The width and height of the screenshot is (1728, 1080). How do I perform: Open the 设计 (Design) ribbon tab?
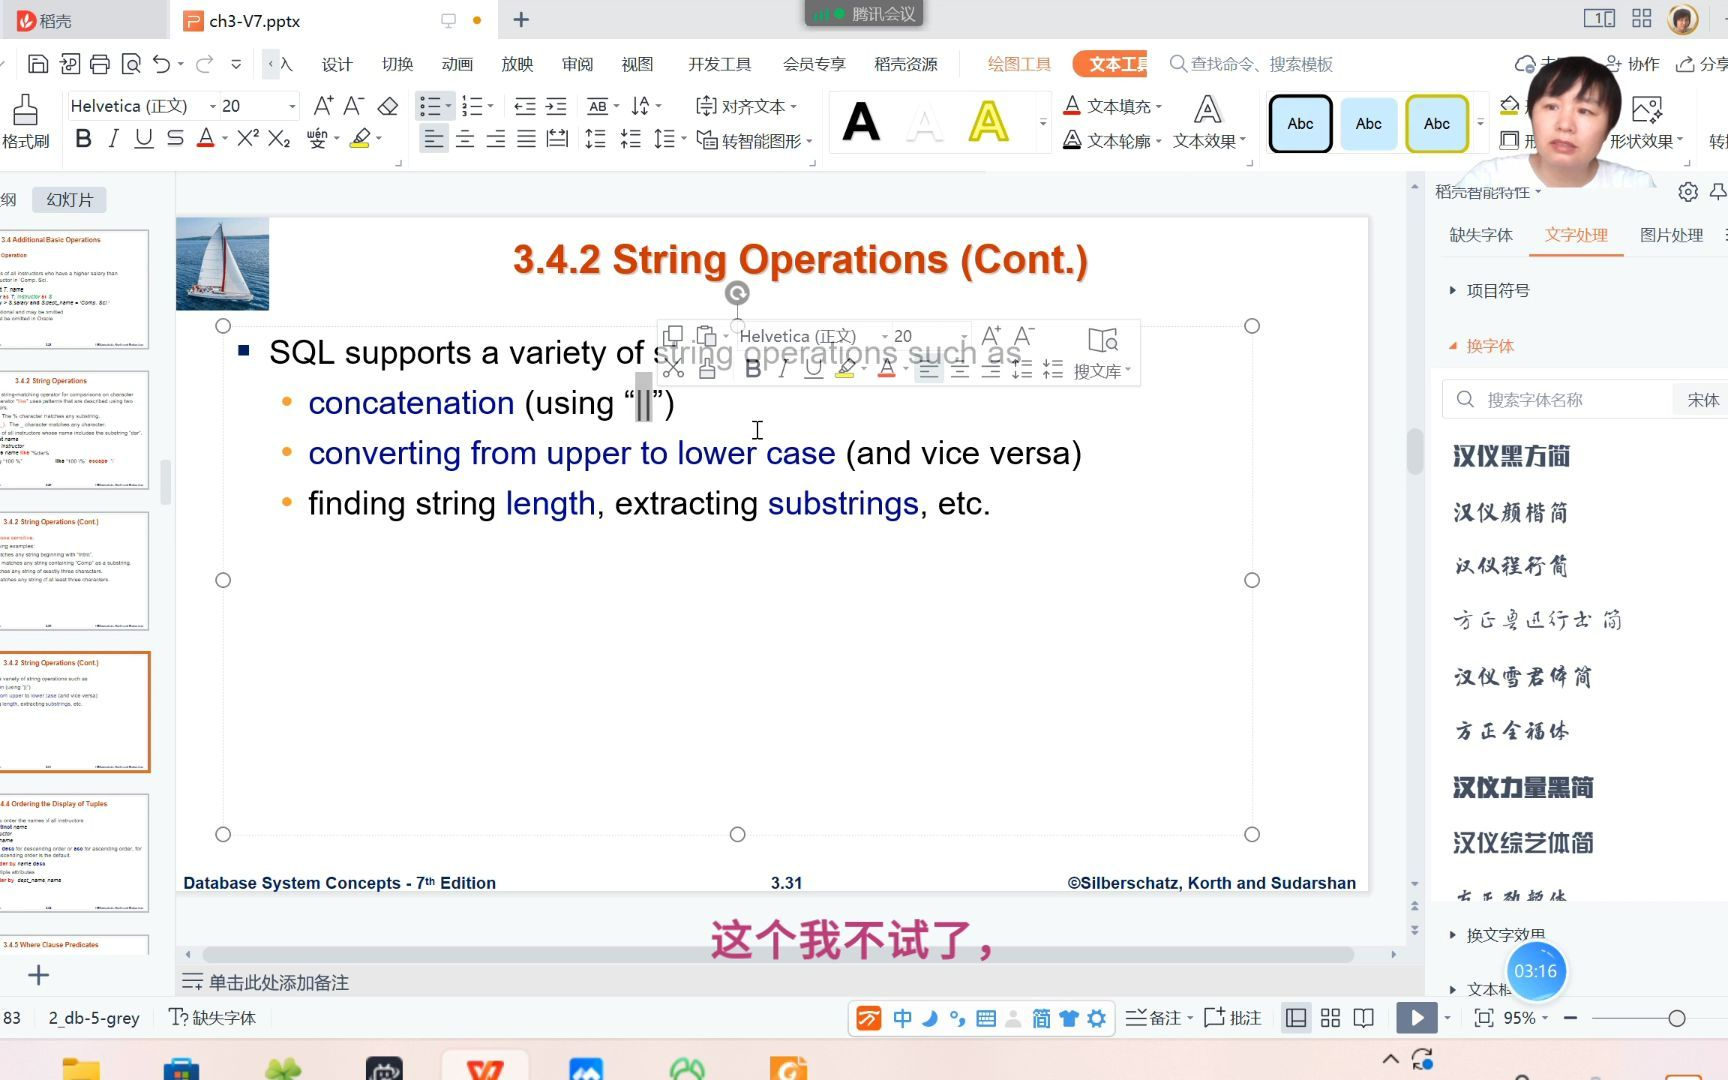pos(337,64)
